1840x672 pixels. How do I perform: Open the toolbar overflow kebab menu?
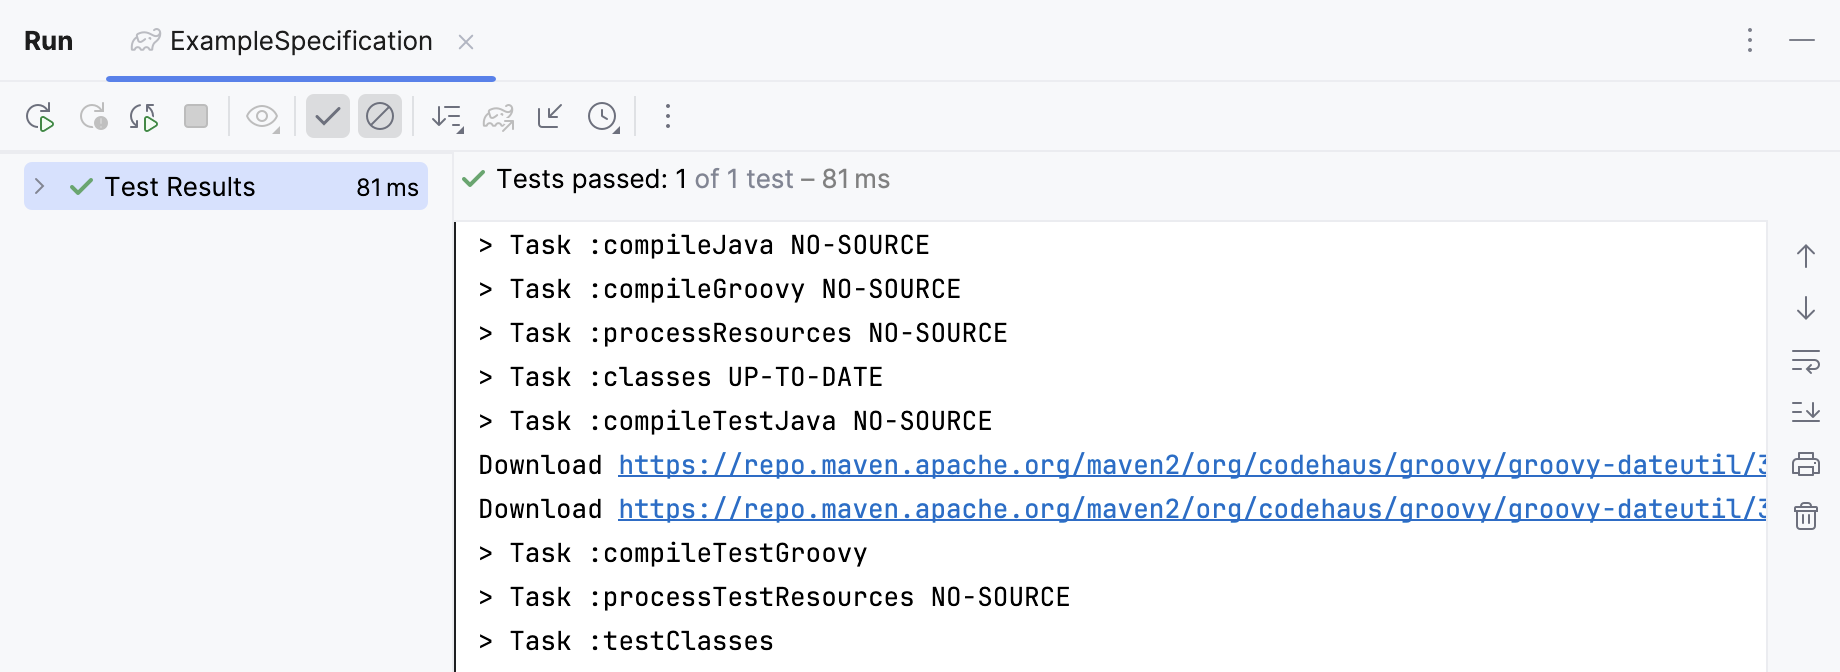point(667,117)
